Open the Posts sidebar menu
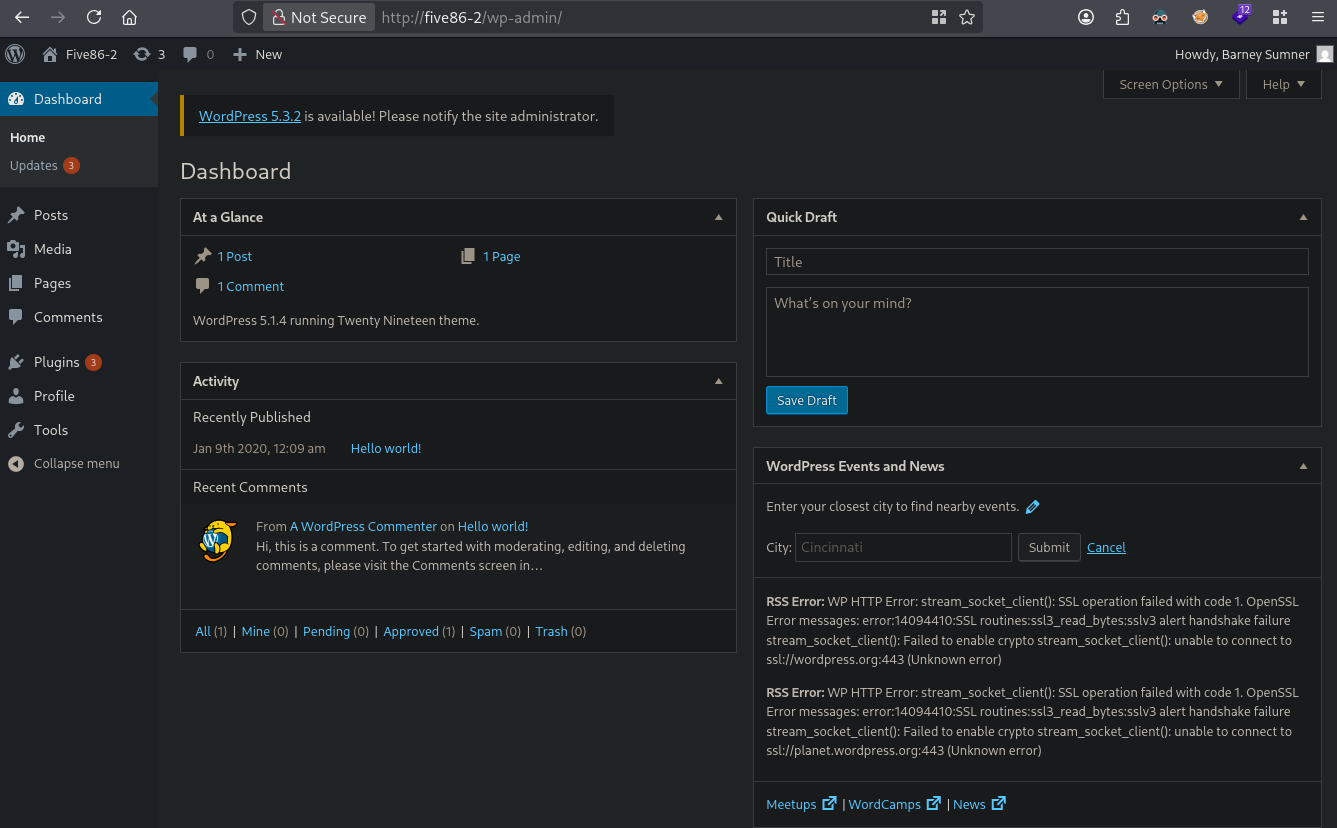 (x=79, y=215)
